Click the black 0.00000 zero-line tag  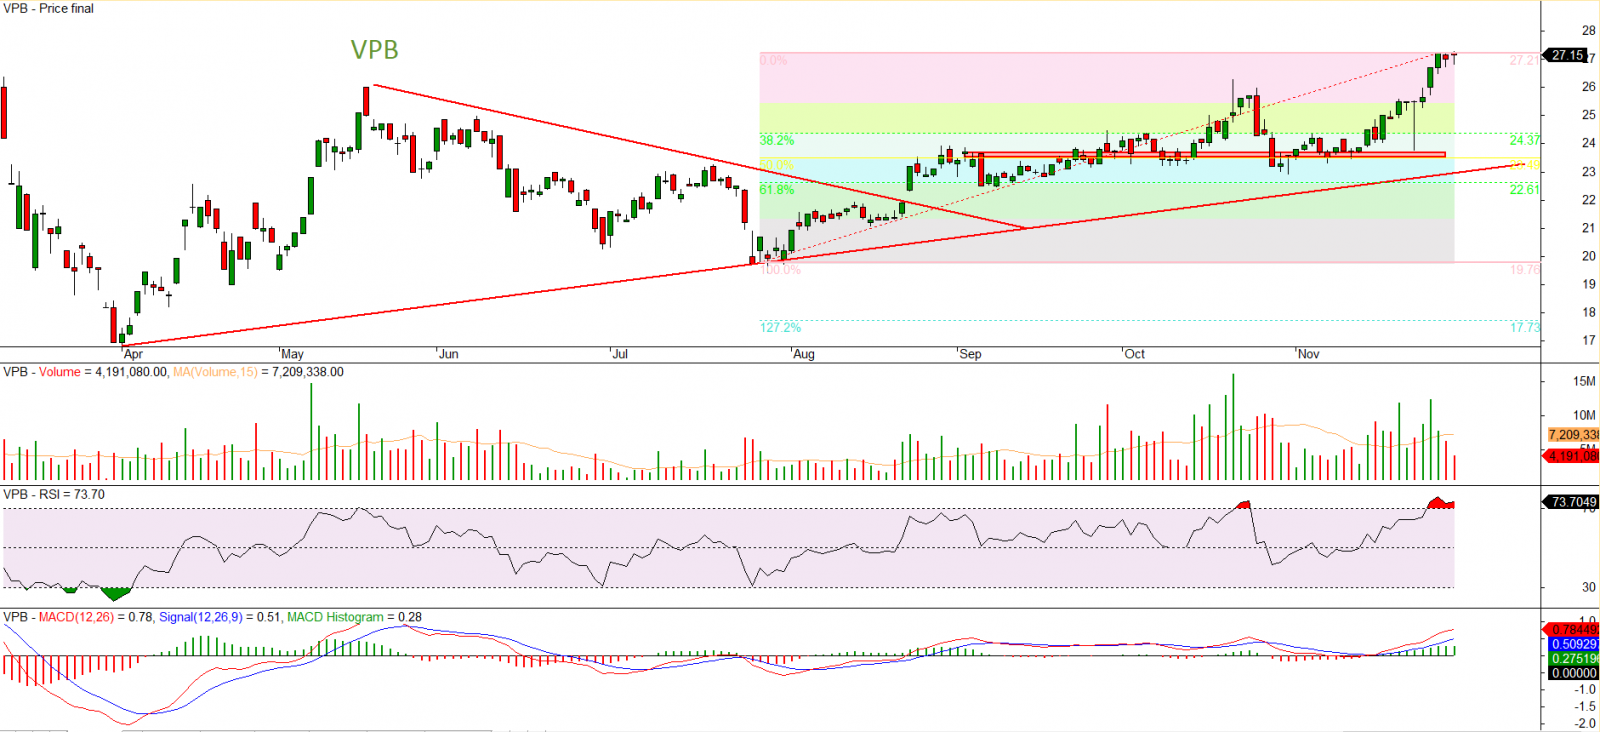(x=1573, y=673)
